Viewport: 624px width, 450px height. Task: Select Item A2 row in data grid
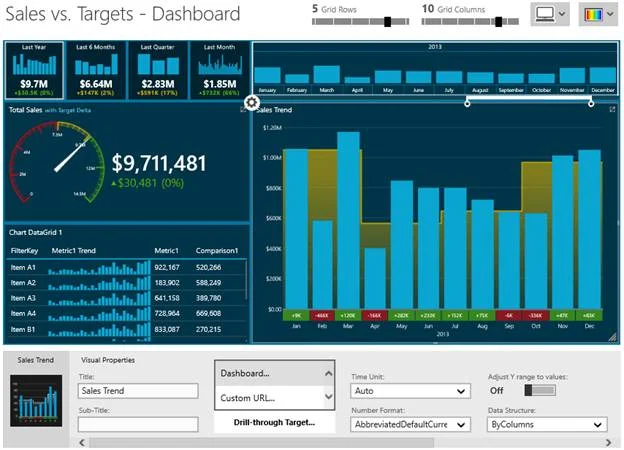[127, 283]
